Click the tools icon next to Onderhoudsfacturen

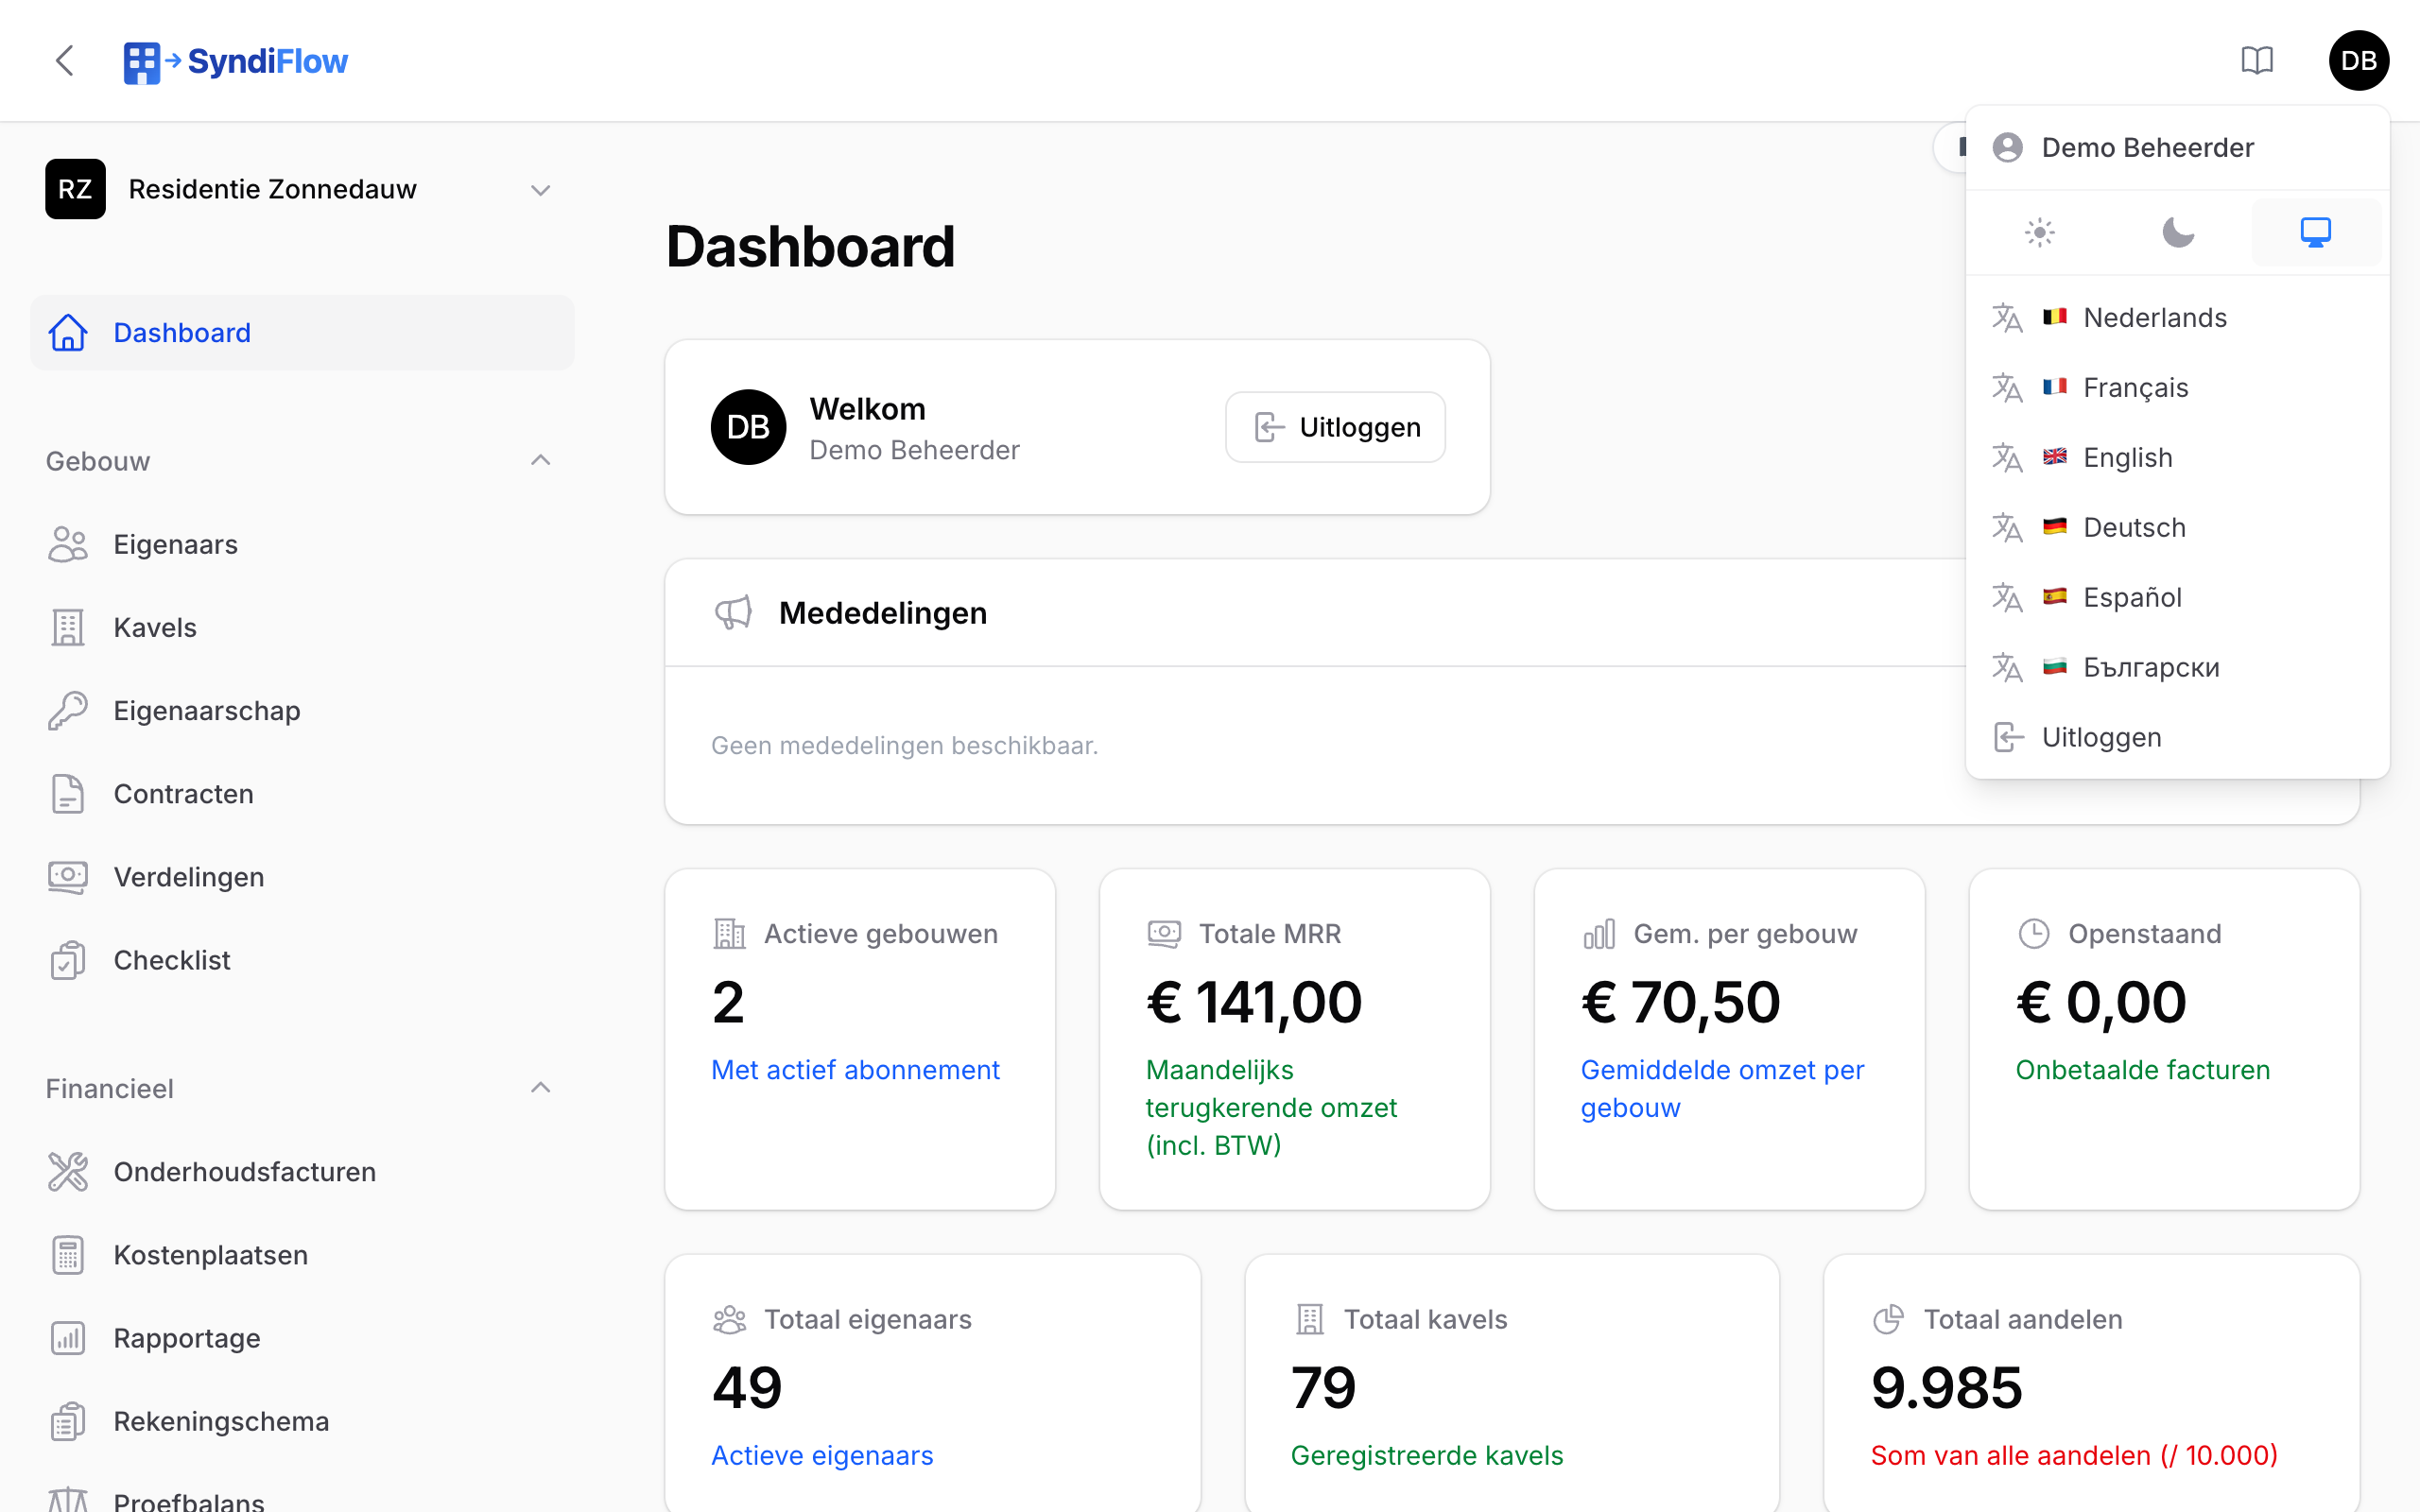point(68,1172)
